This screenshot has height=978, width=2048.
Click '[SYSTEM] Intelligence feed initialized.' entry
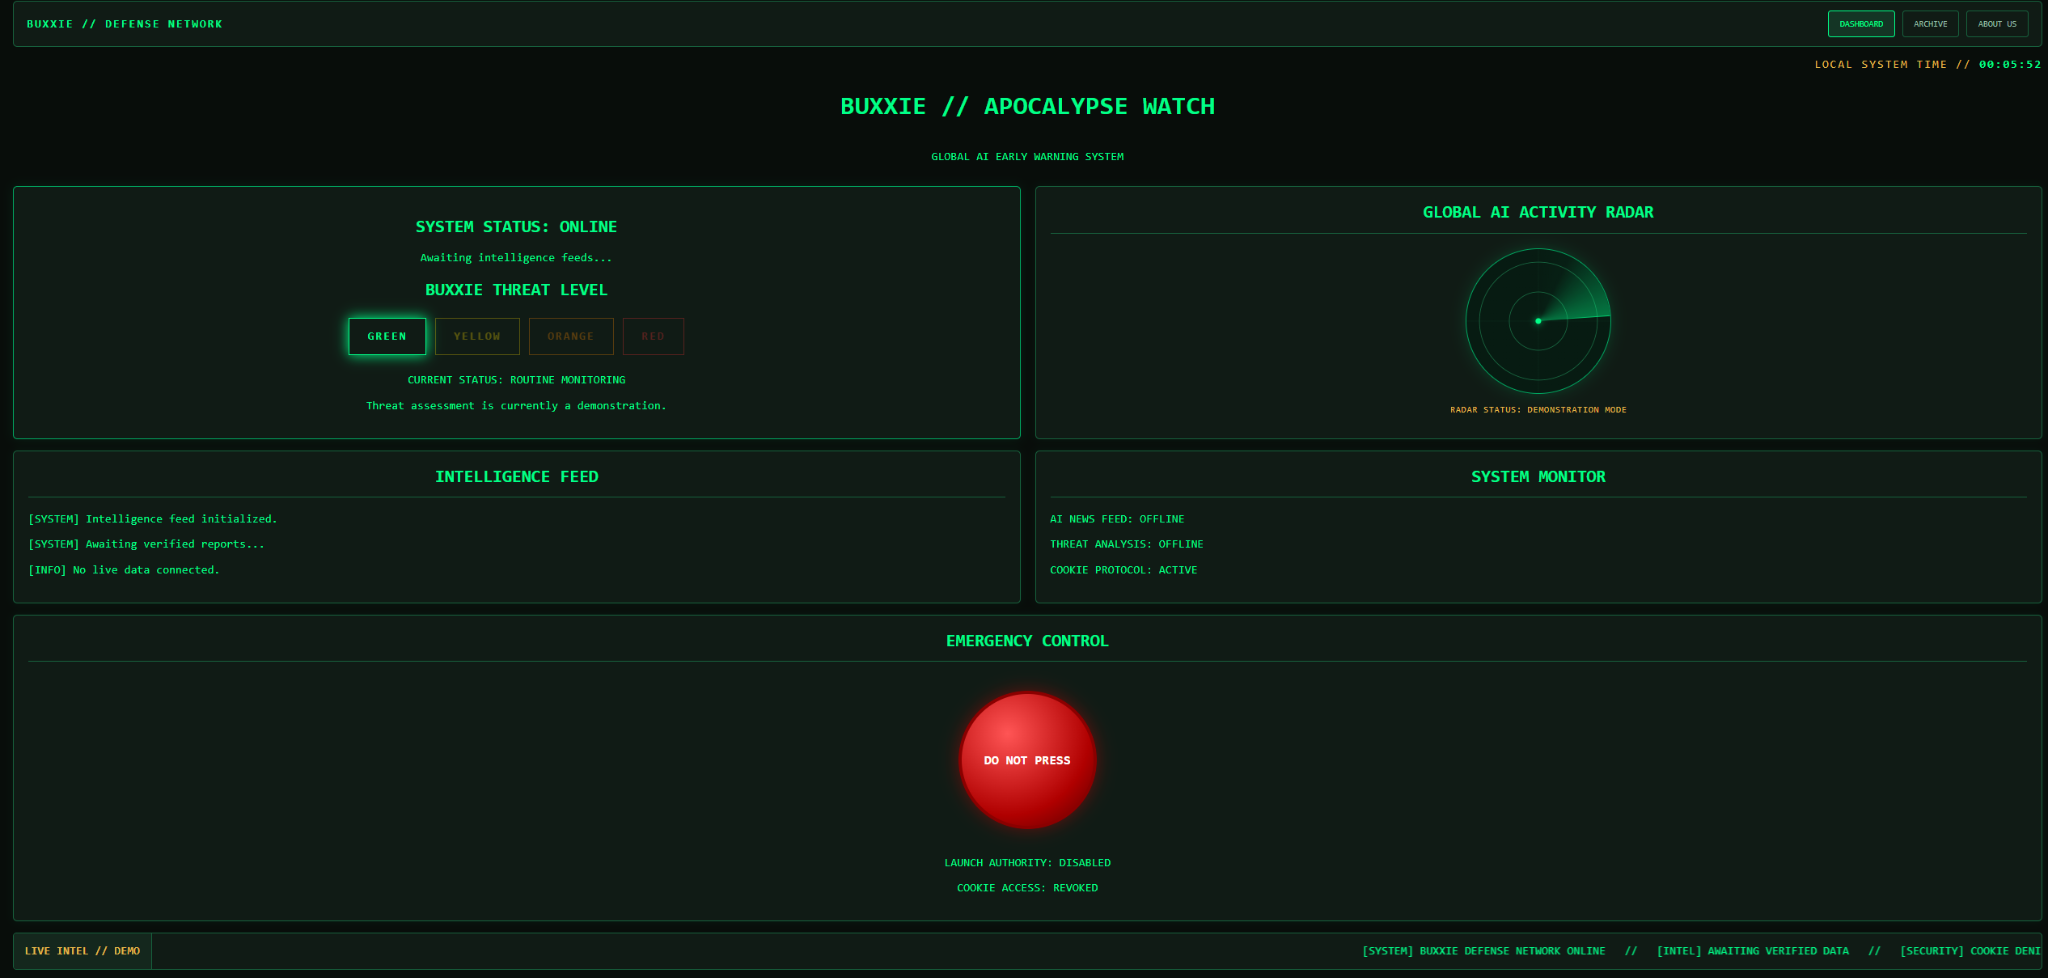click(x=153, y=519)
